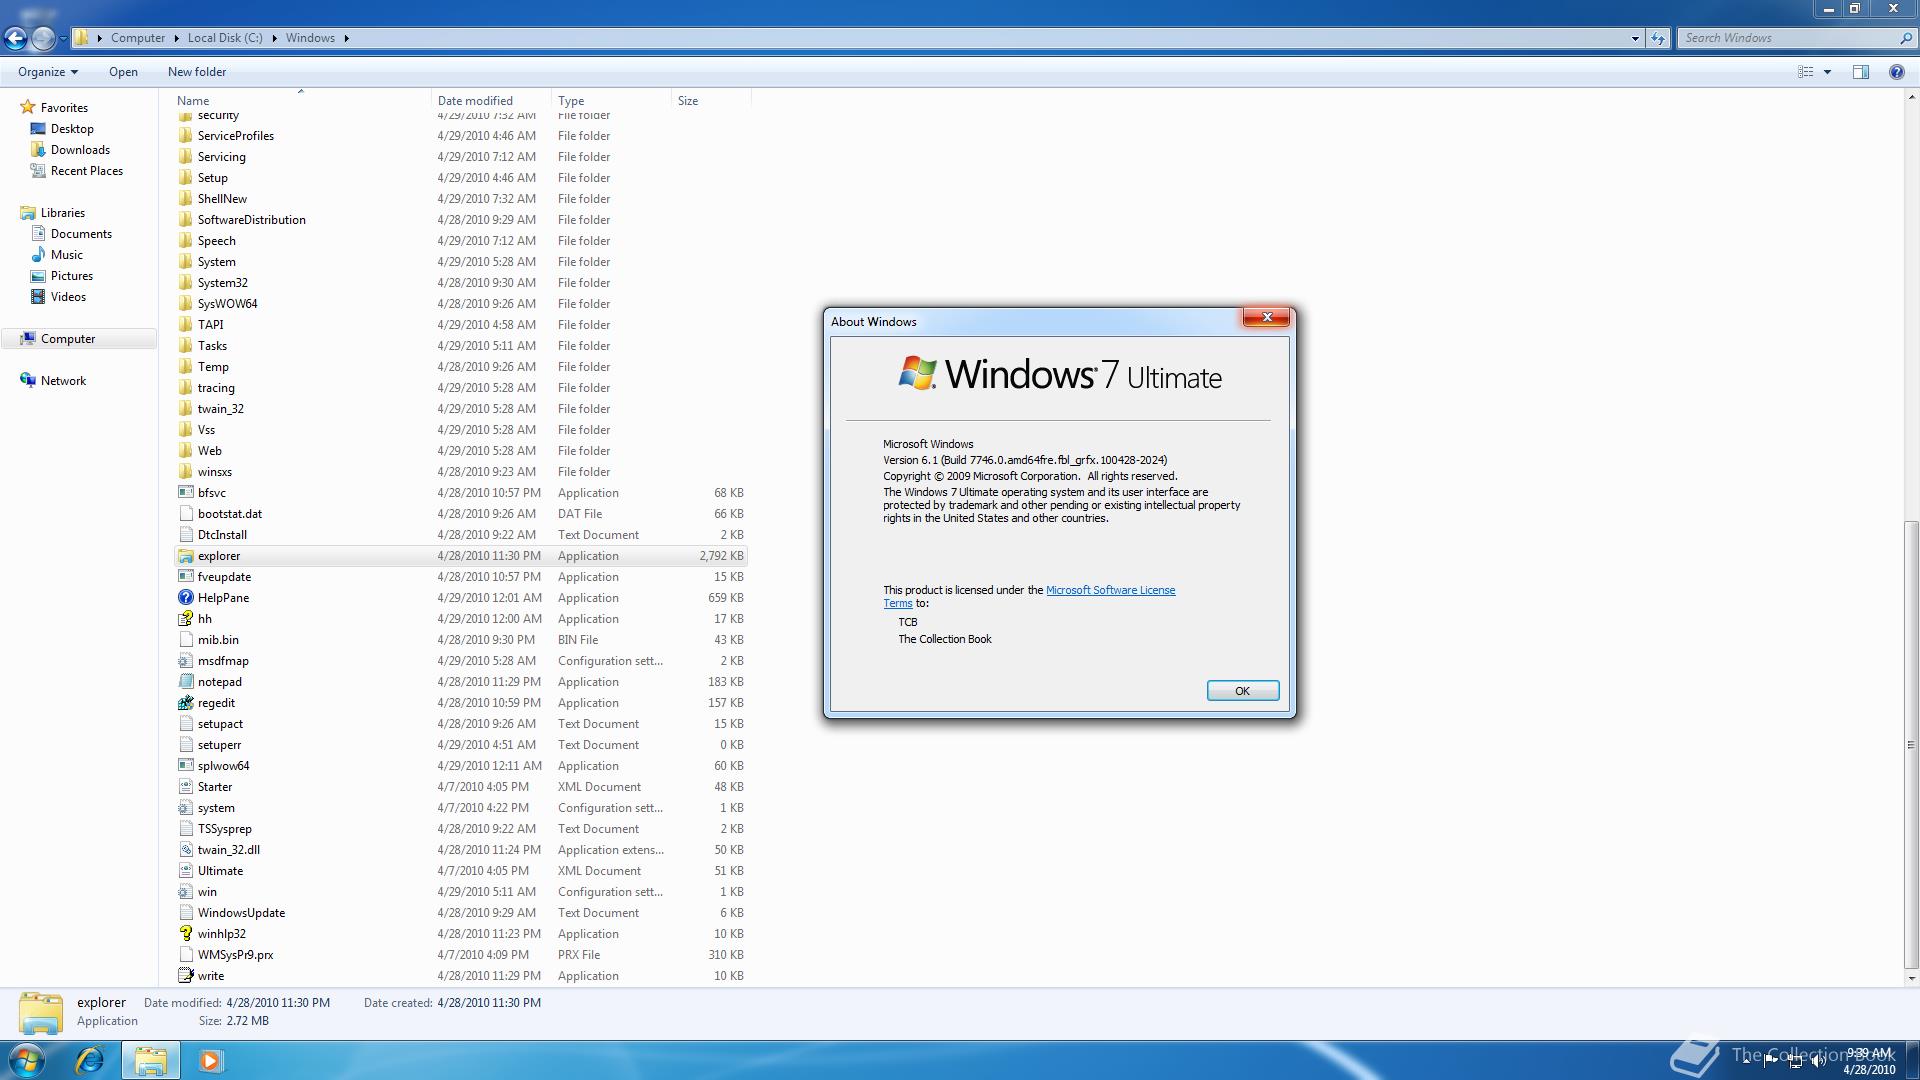This screenshot has width=1920, height=1080.
Task: Open the address bar history dropdown
Action: (x=1635, y=38)
